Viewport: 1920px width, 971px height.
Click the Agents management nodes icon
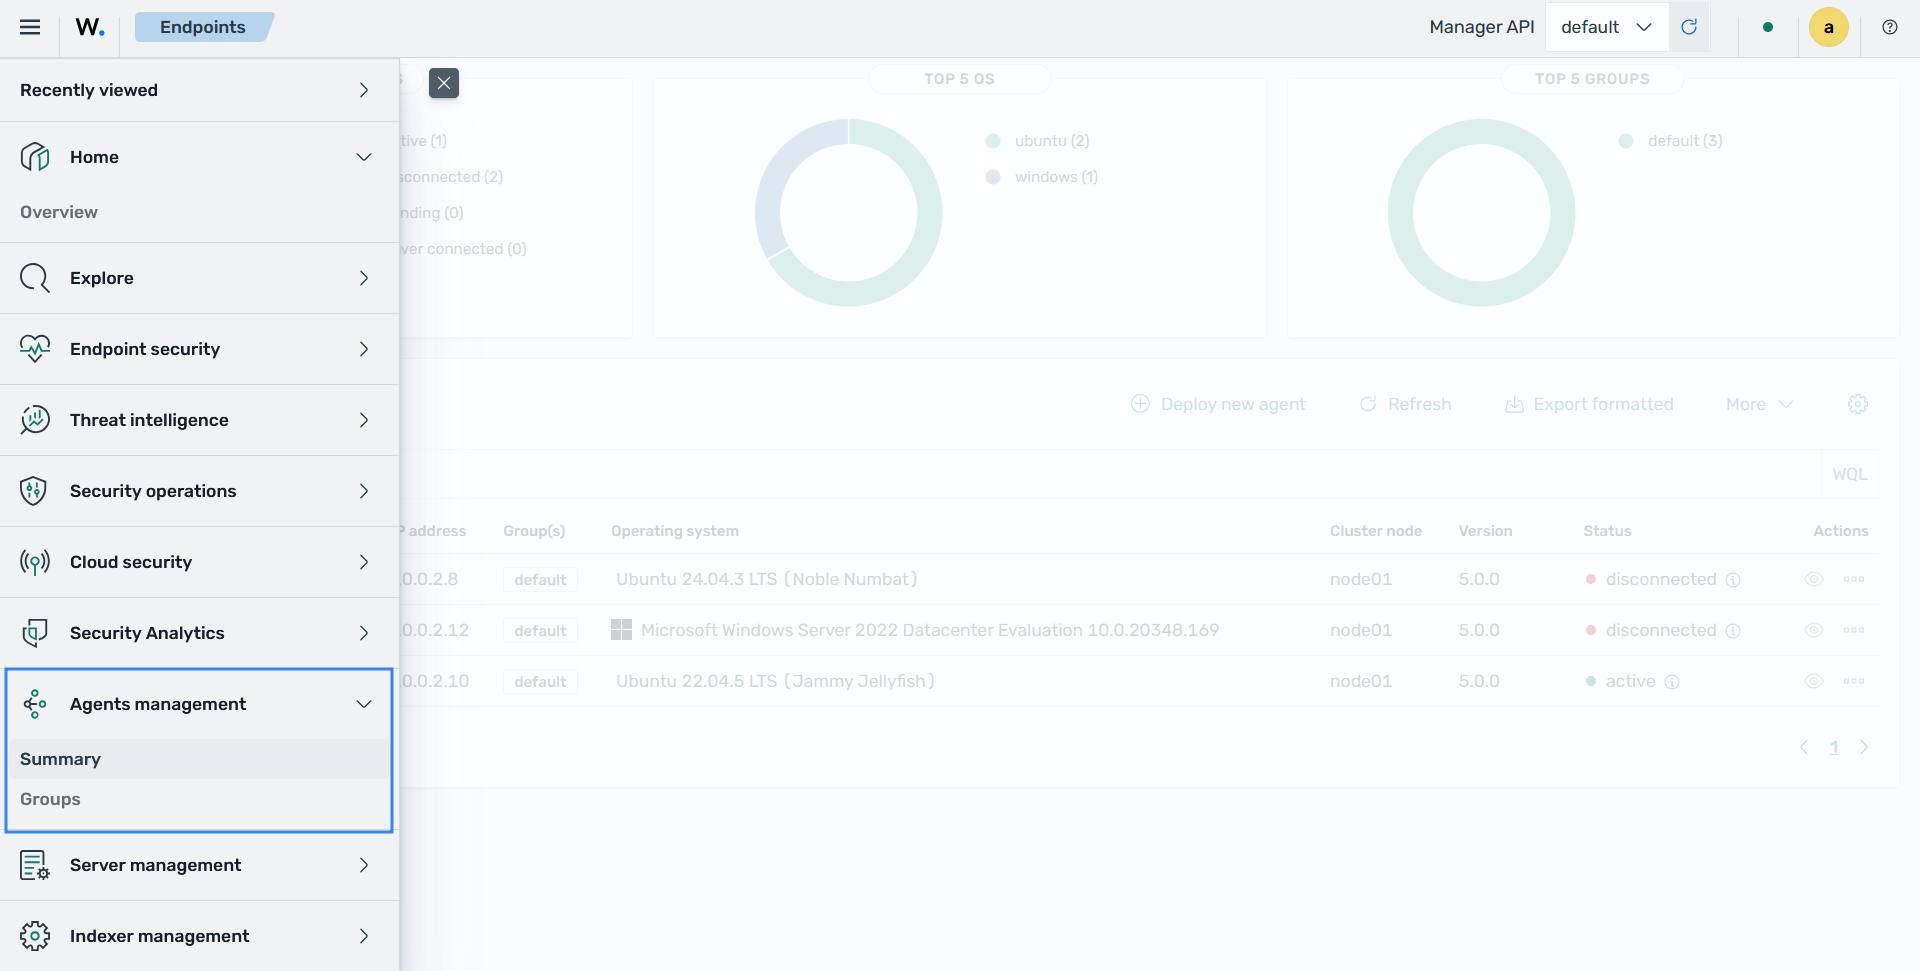(35, 704)
